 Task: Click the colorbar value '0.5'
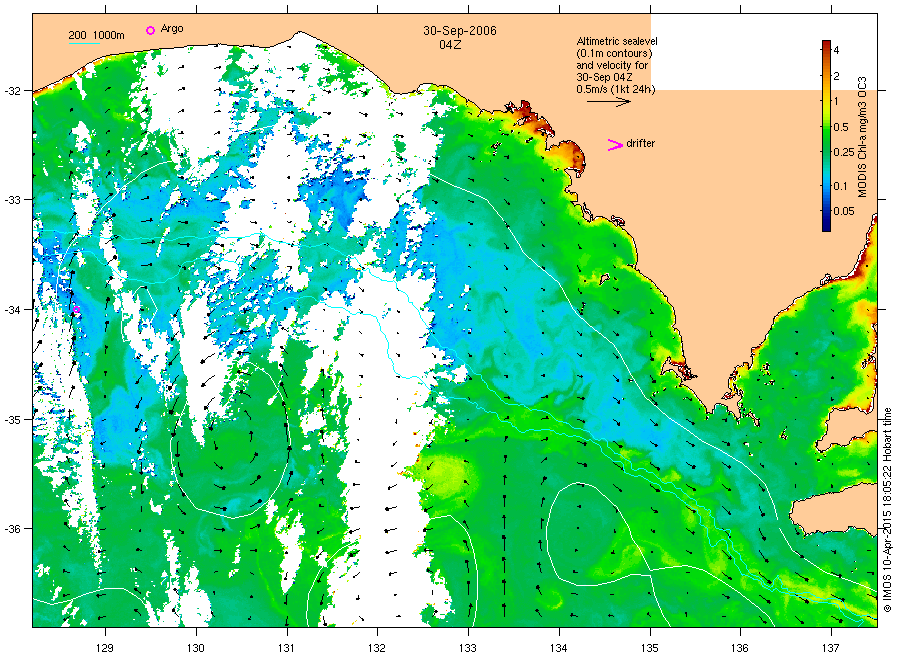click(x=841, y=127)
